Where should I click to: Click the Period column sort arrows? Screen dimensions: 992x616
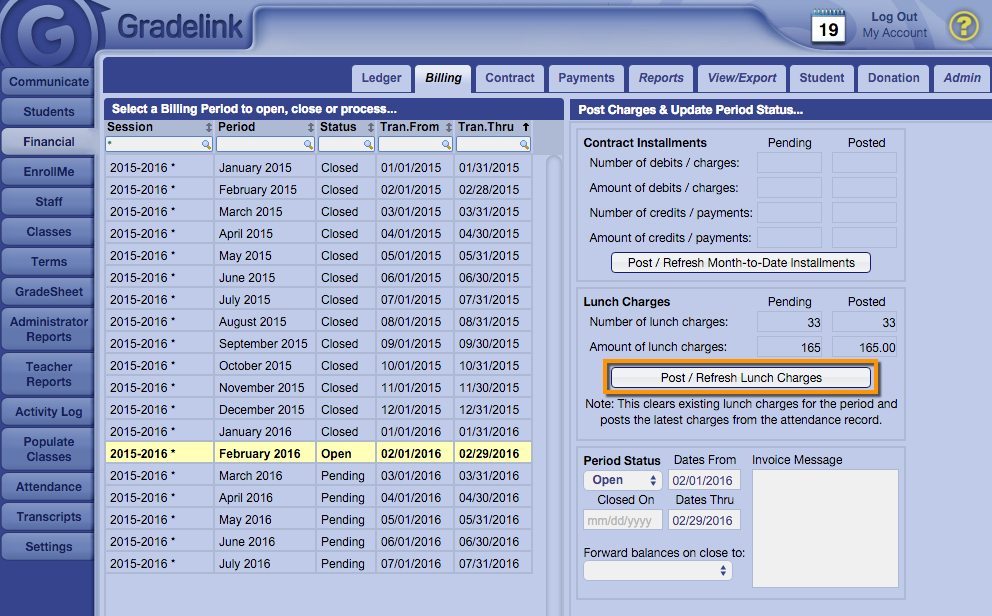pos(308,128)
